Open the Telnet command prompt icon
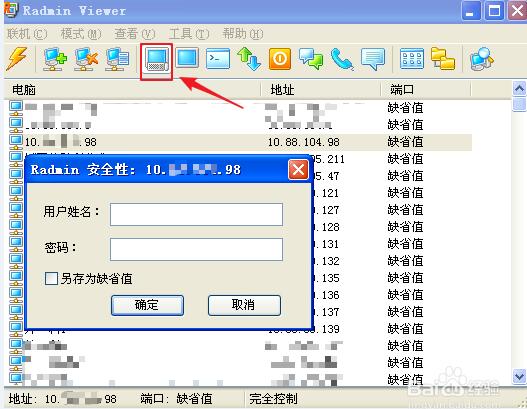The image size is (527, 409). point(218,58)
